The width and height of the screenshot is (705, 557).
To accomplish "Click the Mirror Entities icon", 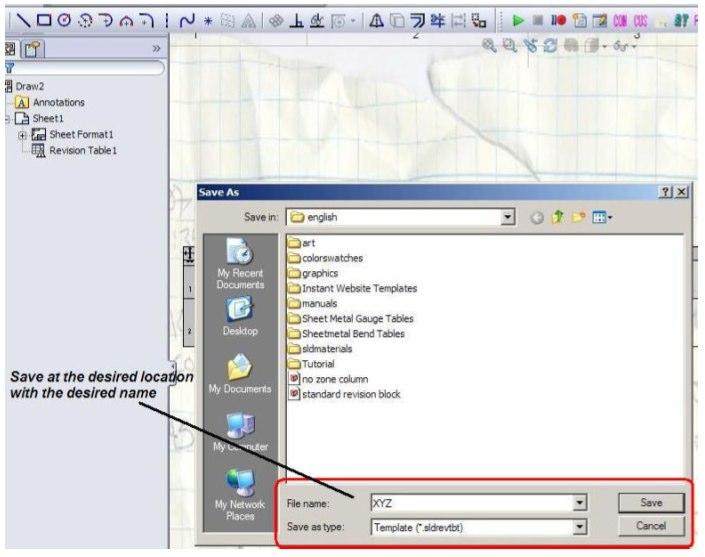I will (x=376, y=20).
